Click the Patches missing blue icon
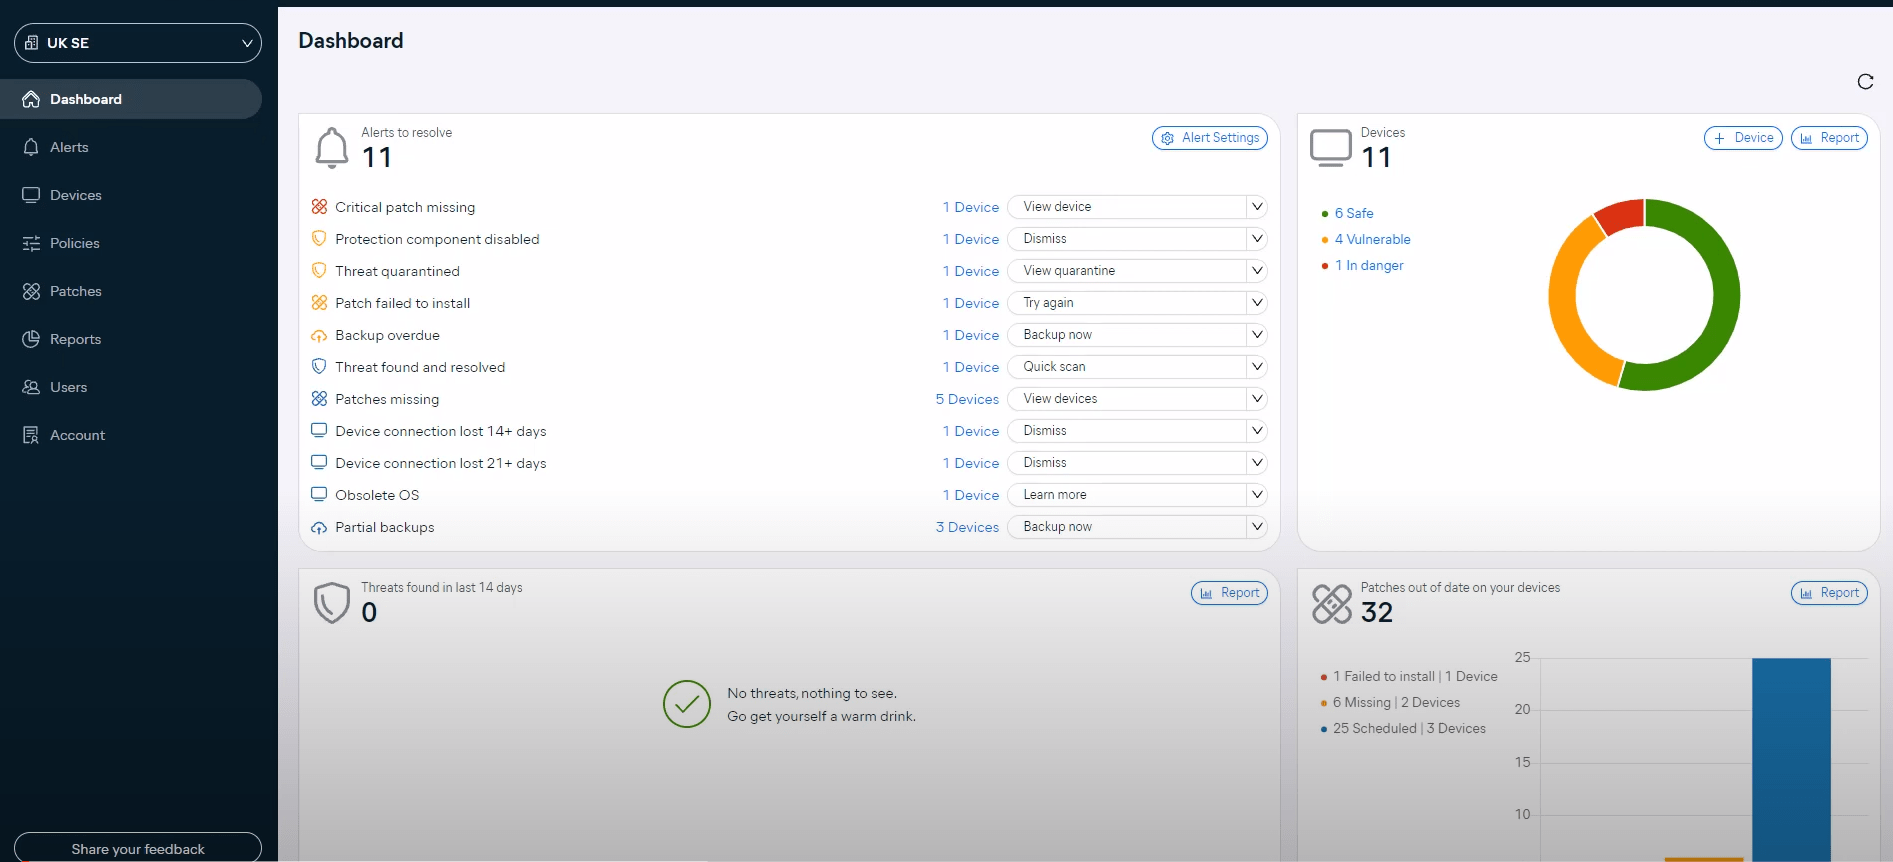This screenshot has height=862, width=1893. pyautogui.click(x=319, y=399)
